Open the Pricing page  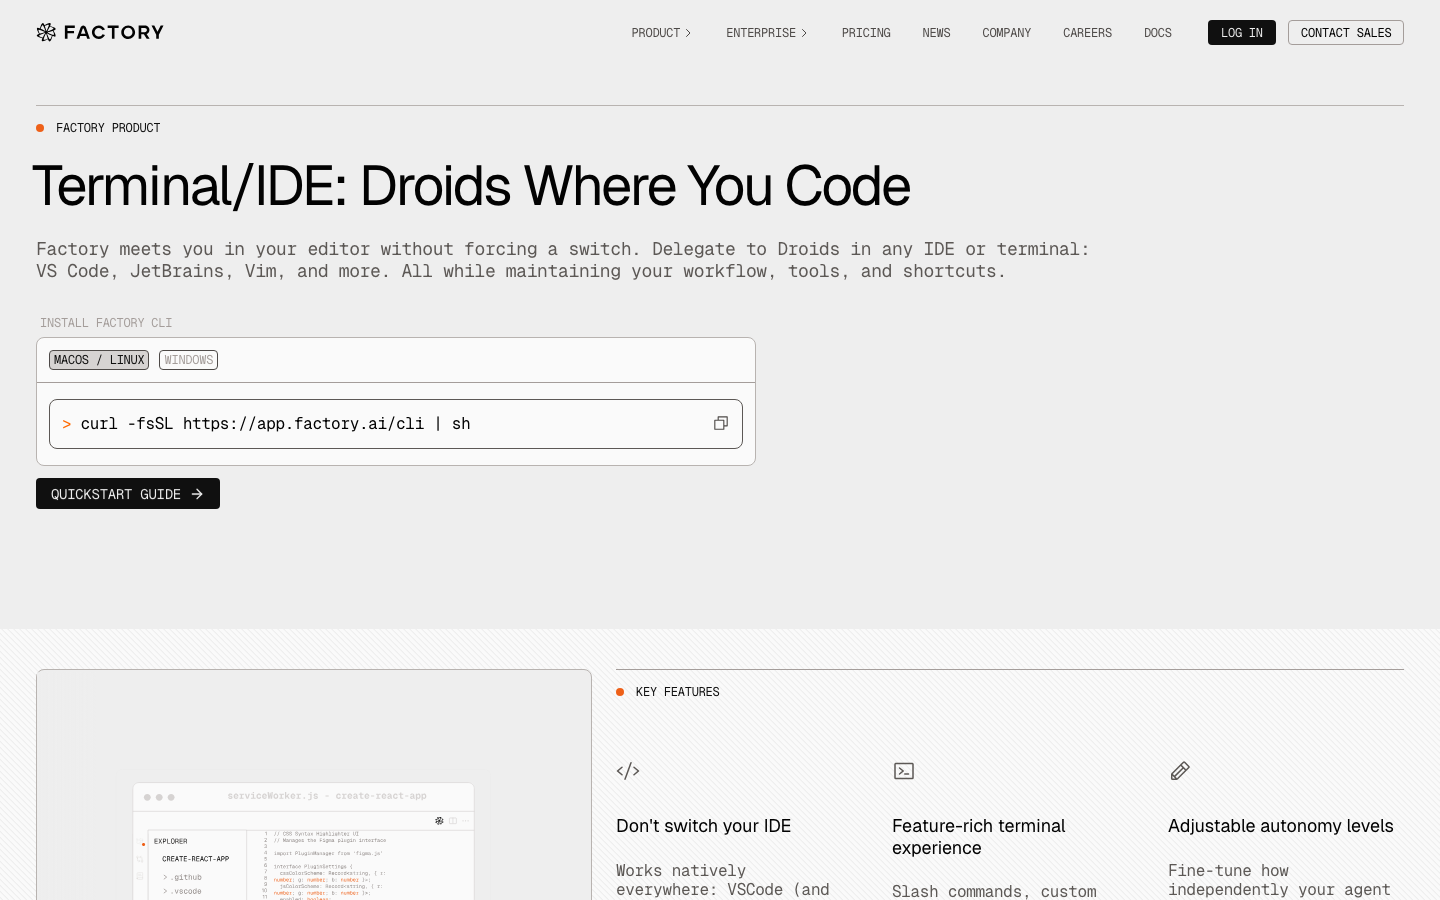pos(866,33)
